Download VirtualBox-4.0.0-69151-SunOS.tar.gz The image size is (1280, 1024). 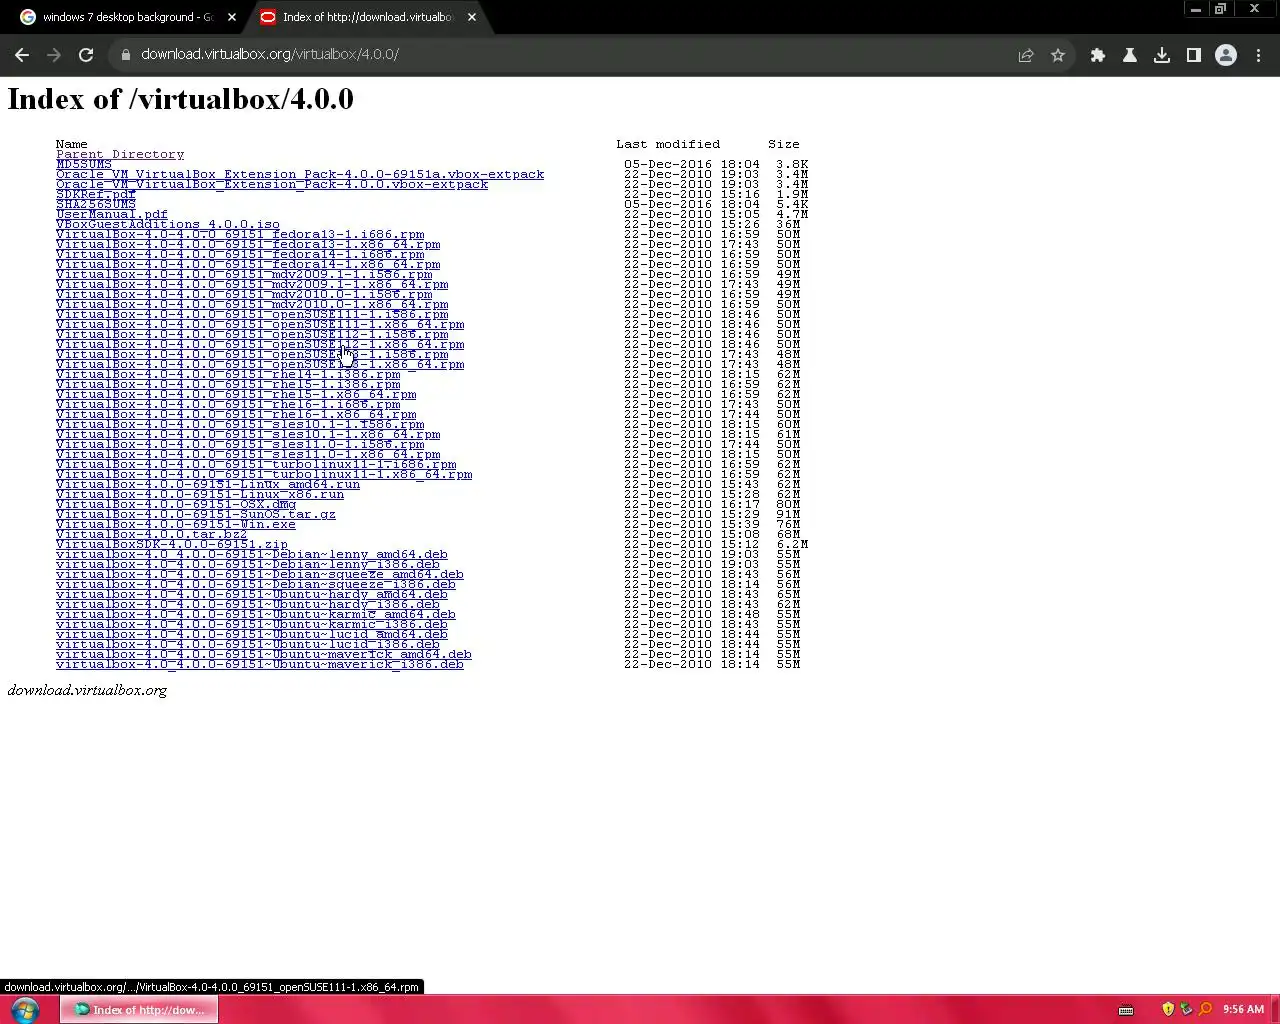196,514
